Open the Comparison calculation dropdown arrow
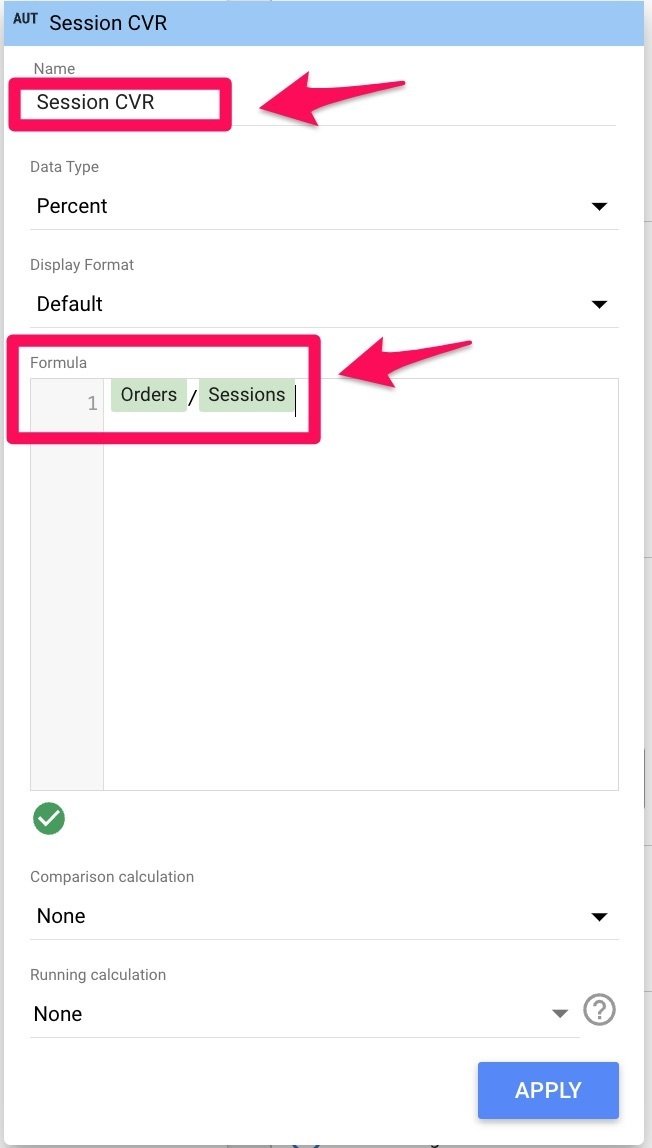 (x=599, y=917)
